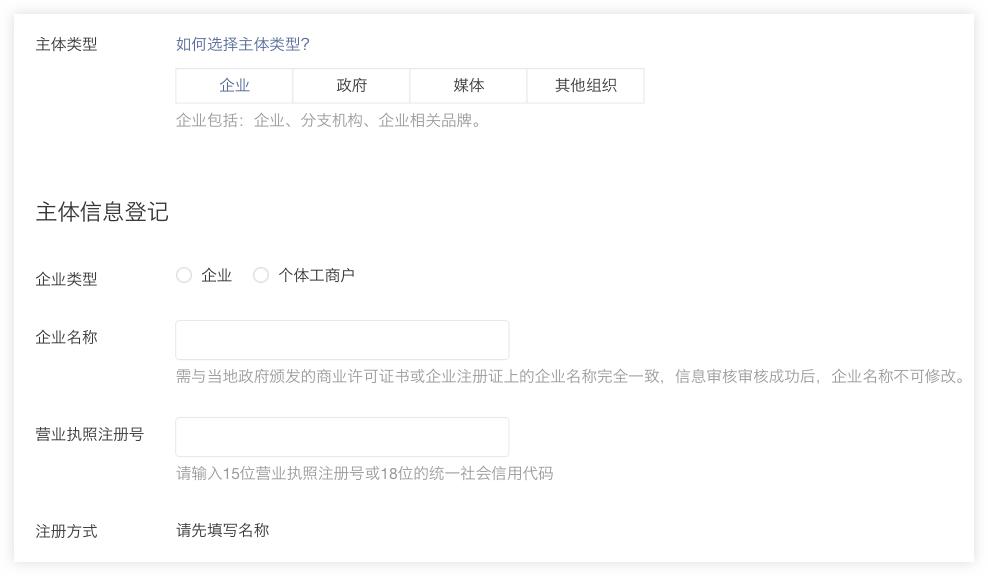The image size is (988, 576).
Task: Select the currently active 企业 tab
Action: tap(235, 86)
